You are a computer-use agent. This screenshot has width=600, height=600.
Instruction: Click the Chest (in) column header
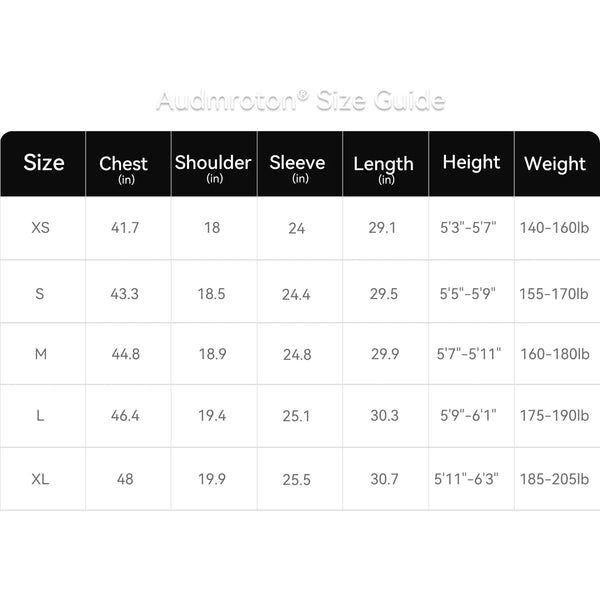pyautogui.click(x=128, y=163)
